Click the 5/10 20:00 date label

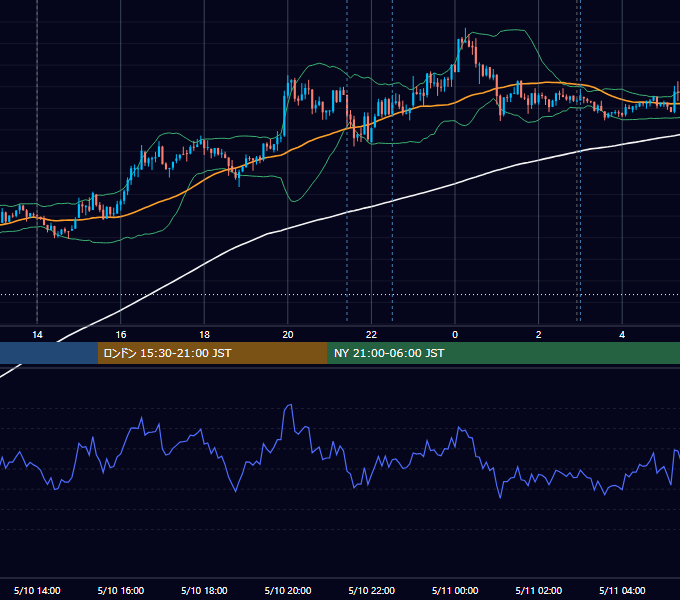click(x=288, y=590)
